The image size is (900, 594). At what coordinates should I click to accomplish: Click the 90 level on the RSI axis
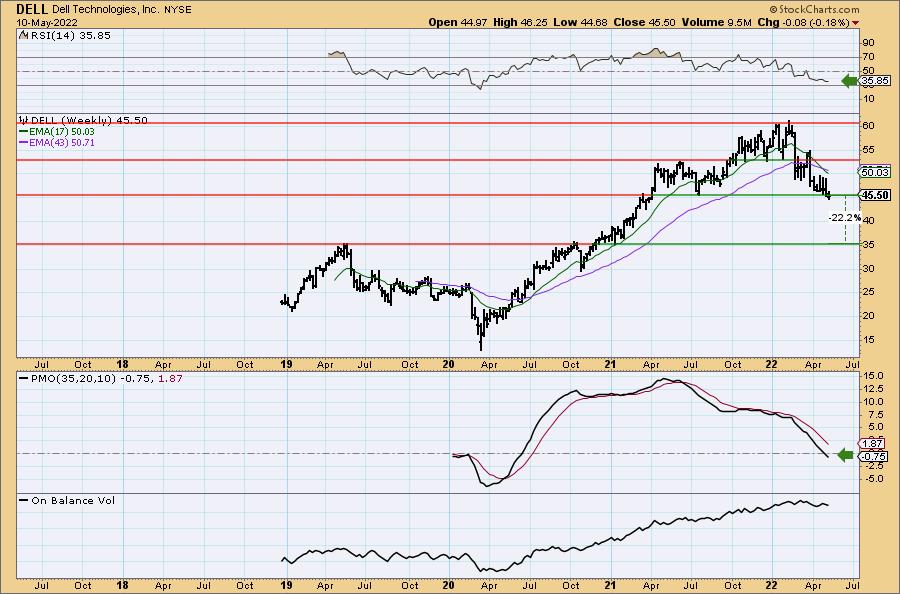click(868, 43)
